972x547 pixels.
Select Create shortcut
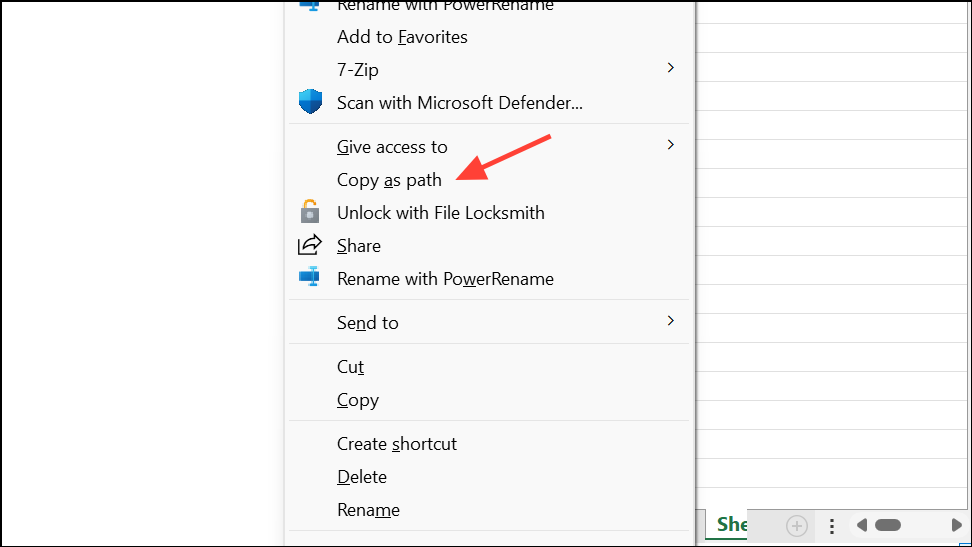(396, 444)
